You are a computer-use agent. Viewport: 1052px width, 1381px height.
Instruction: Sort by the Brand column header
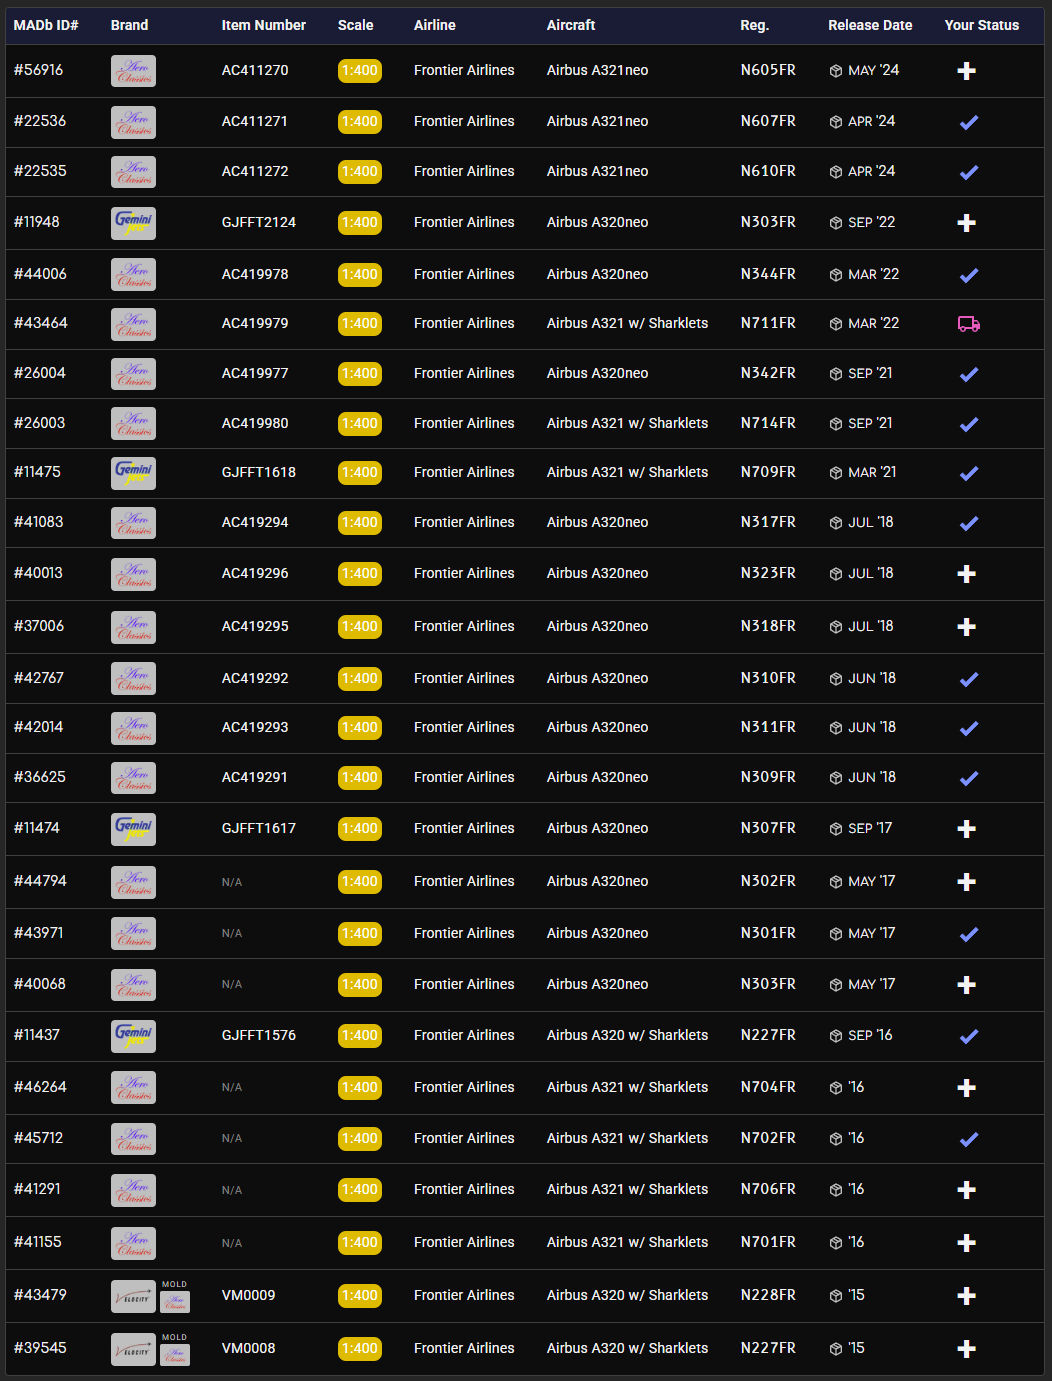click(x=129, y=25)
